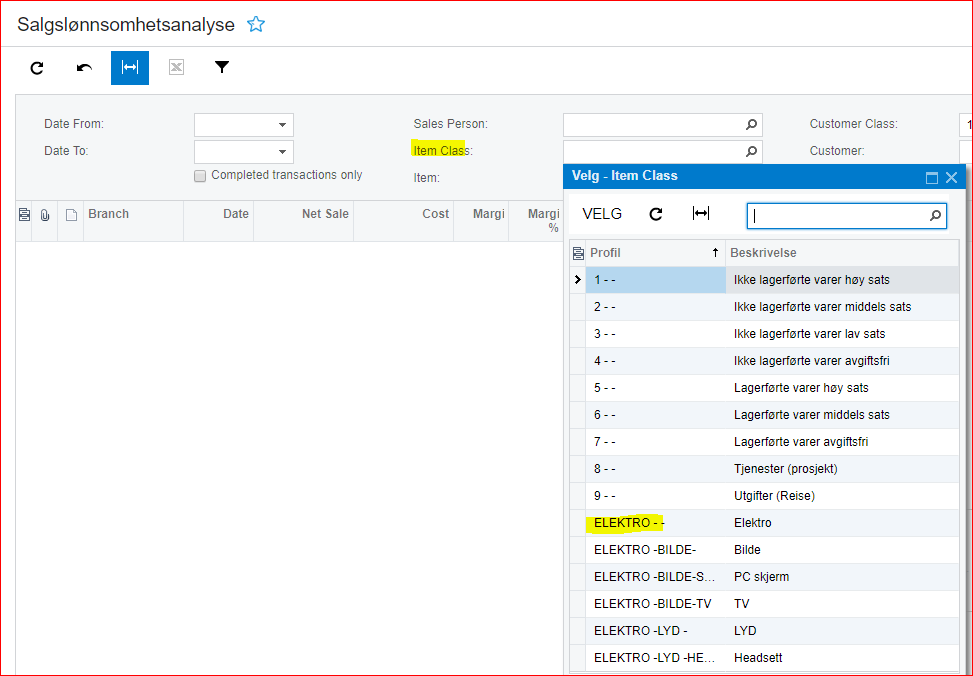
Task: Close the Velg - Item Class dialog
Action: (951, 178)
